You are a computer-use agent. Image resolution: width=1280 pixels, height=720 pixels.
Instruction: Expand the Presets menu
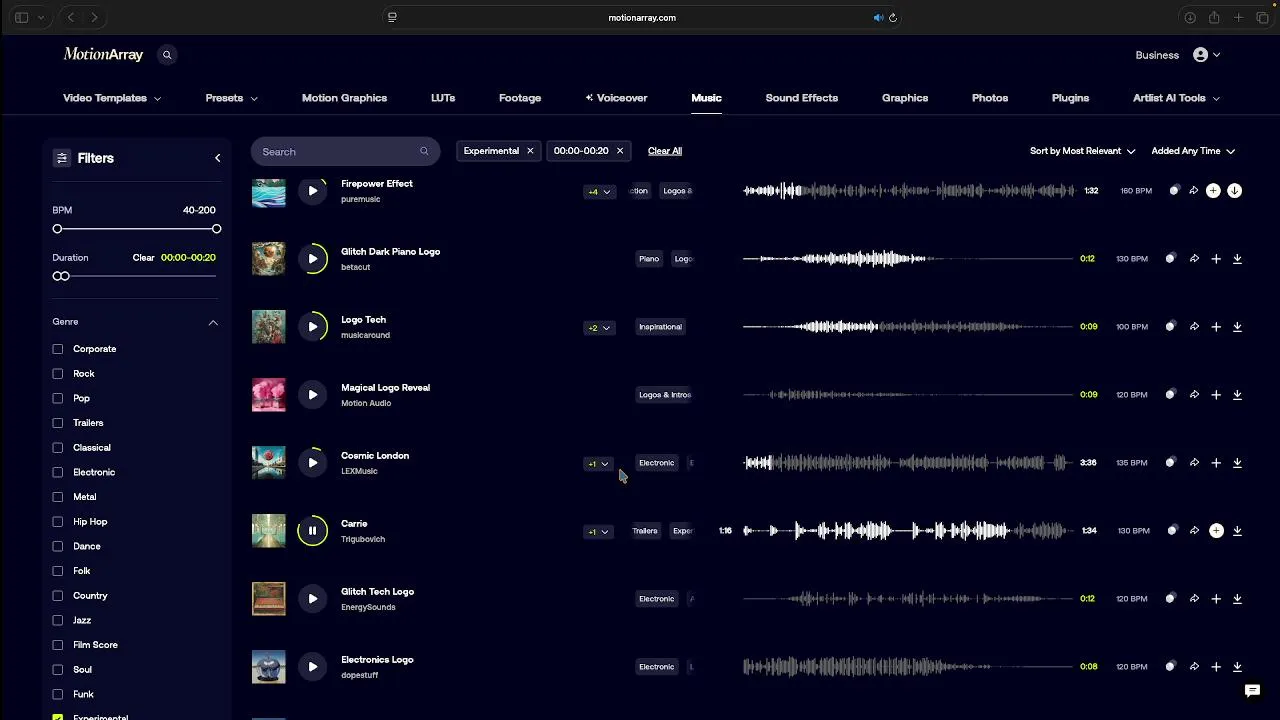(x=231, y=98)
